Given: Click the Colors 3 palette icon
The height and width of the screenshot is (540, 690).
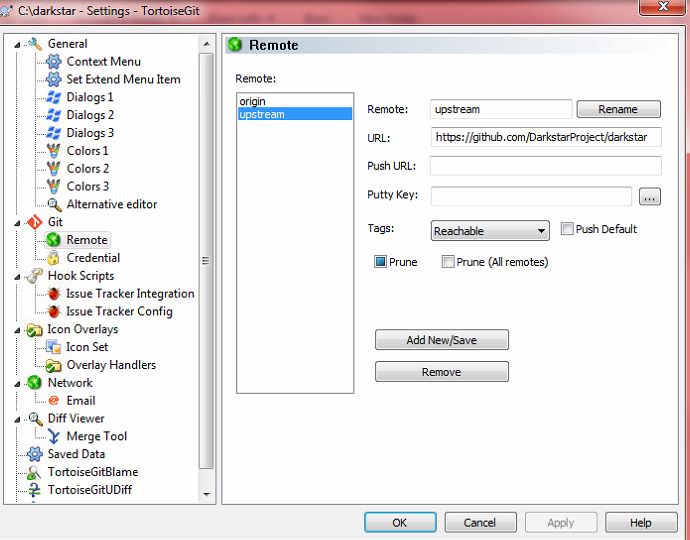Looking at the screenshot, I should [x=54, y=186].
